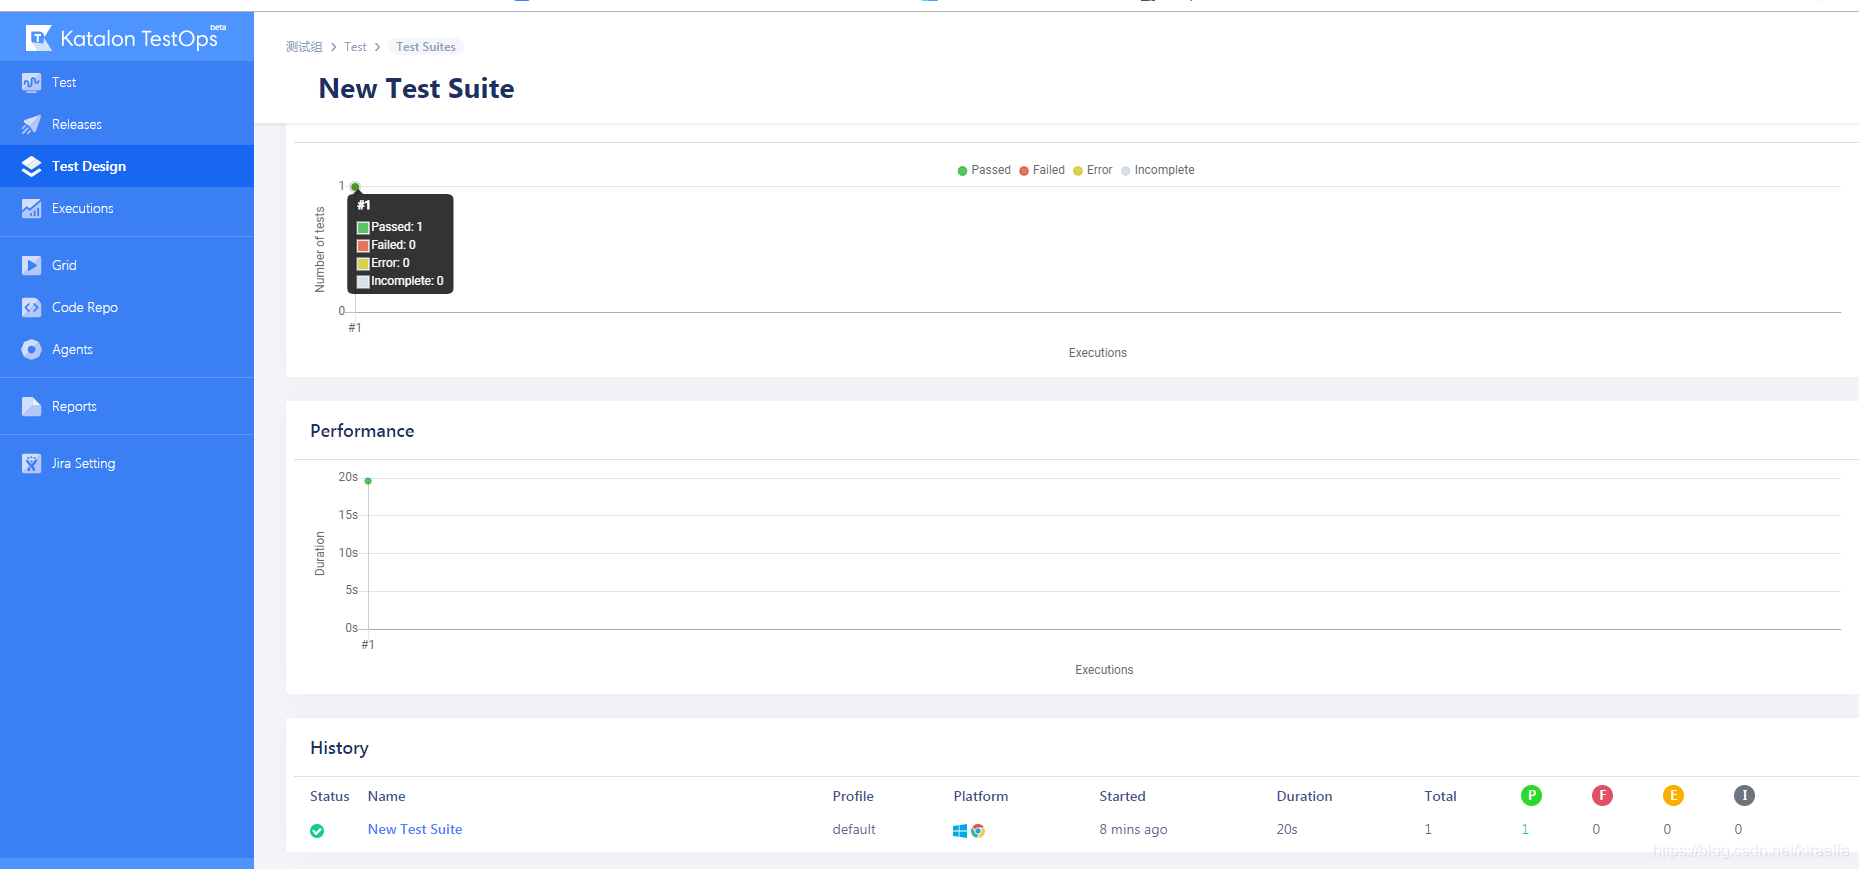The width and height of the screenshot is (1859, 869).
Task: Click the Name column header
Action: coord(387,796)
